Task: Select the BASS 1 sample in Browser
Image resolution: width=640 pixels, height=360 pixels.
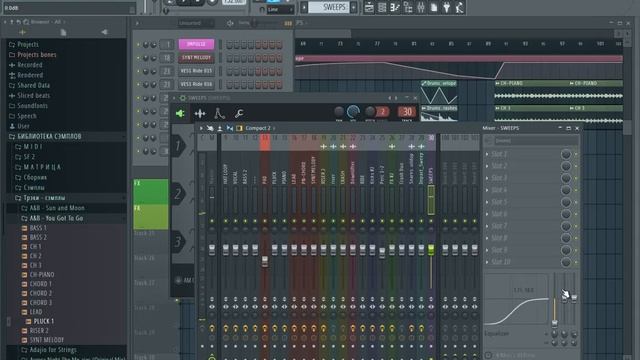Action: [38, 228]
